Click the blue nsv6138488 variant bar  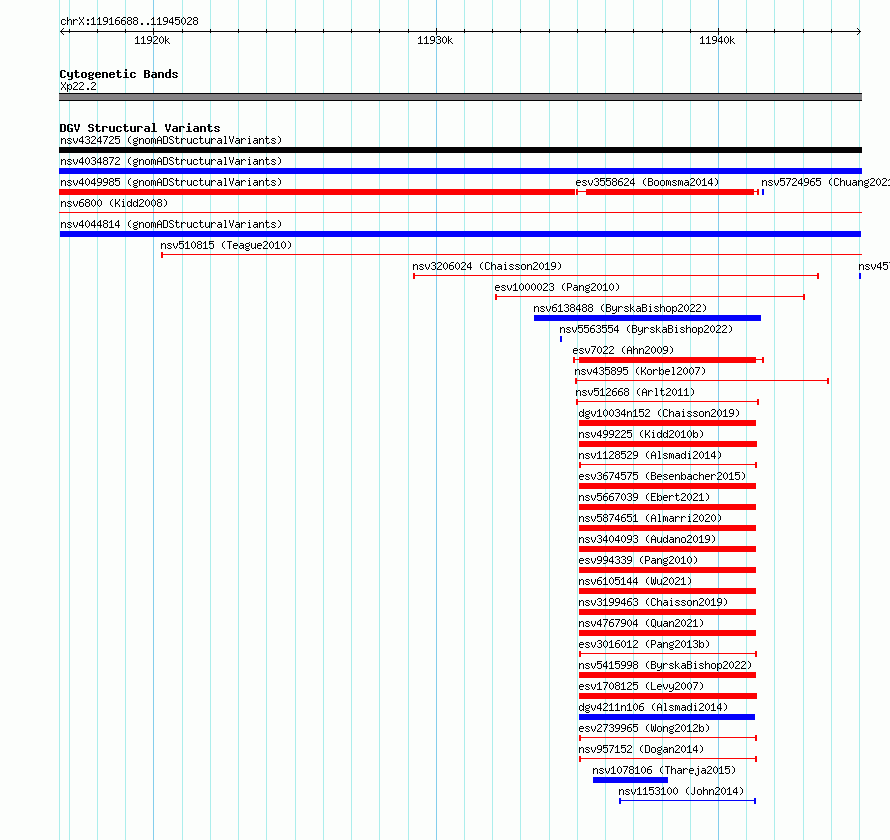[647, 318]
